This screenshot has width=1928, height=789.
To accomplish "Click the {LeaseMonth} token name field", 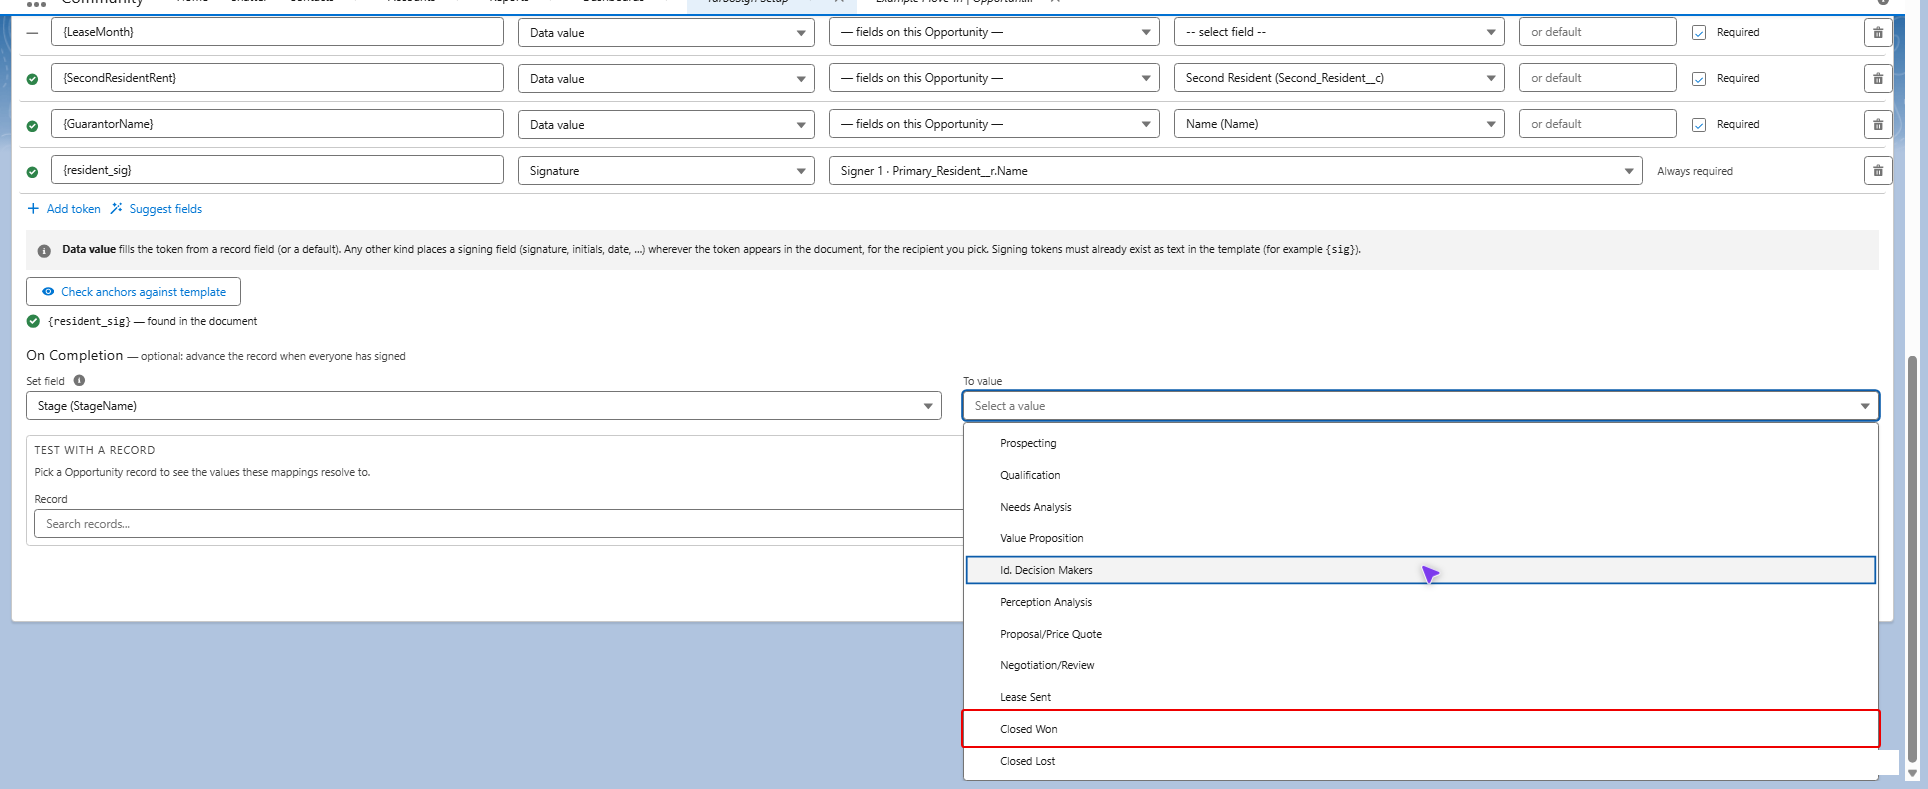I will 277,32.
